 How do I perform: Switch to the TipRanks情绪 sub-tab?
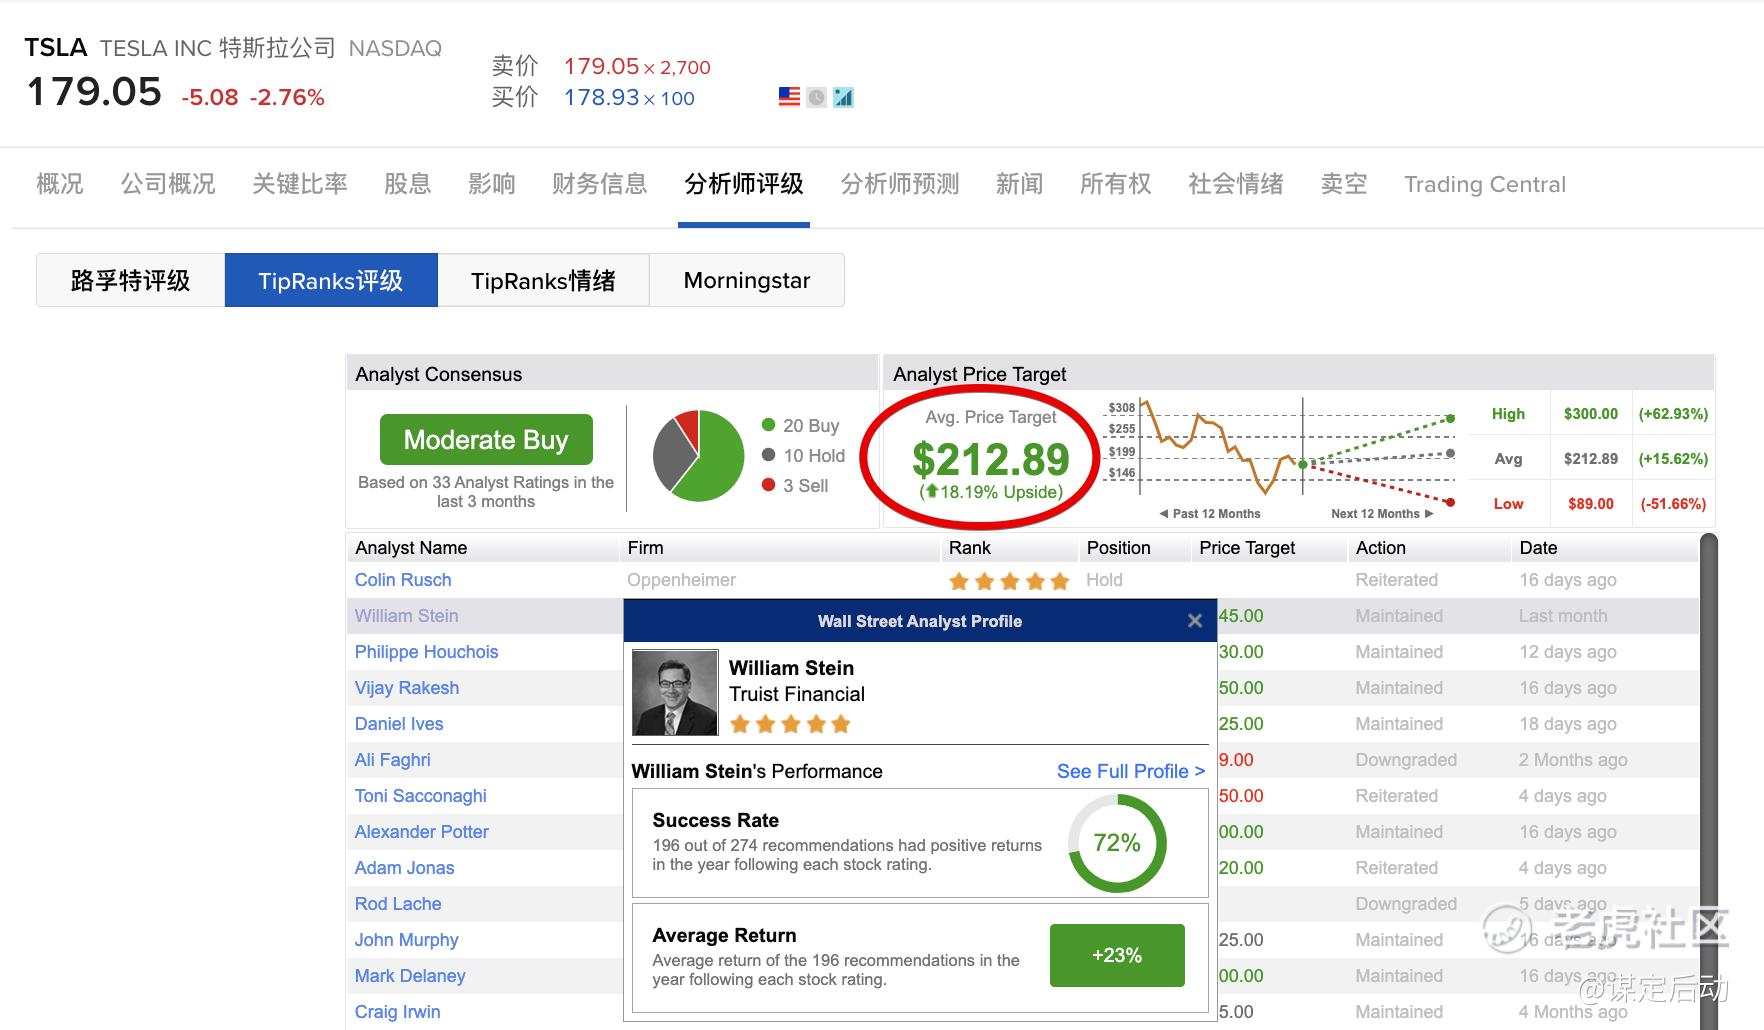click(543, 280)
